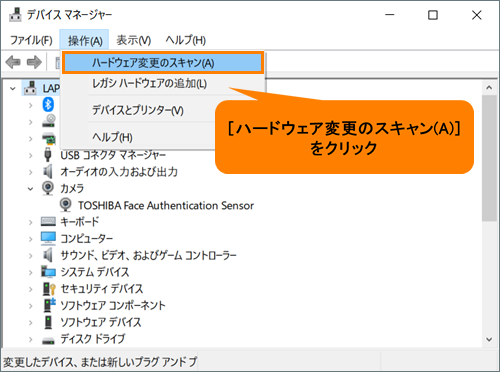Image resolution: width=500 pixels, height=372 pixels.
Task: Click the ディスク ドライブ icon
Action: coord(48,340)
